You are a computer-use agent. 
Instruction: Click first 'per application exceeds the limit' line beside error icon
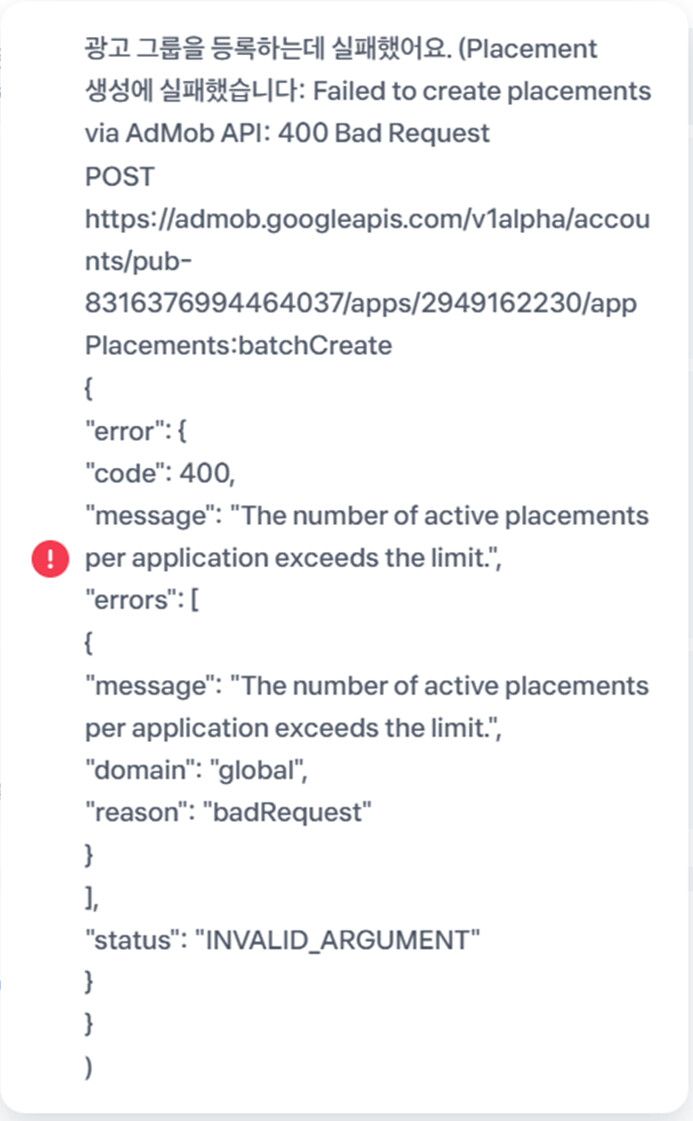pos(293,558)
